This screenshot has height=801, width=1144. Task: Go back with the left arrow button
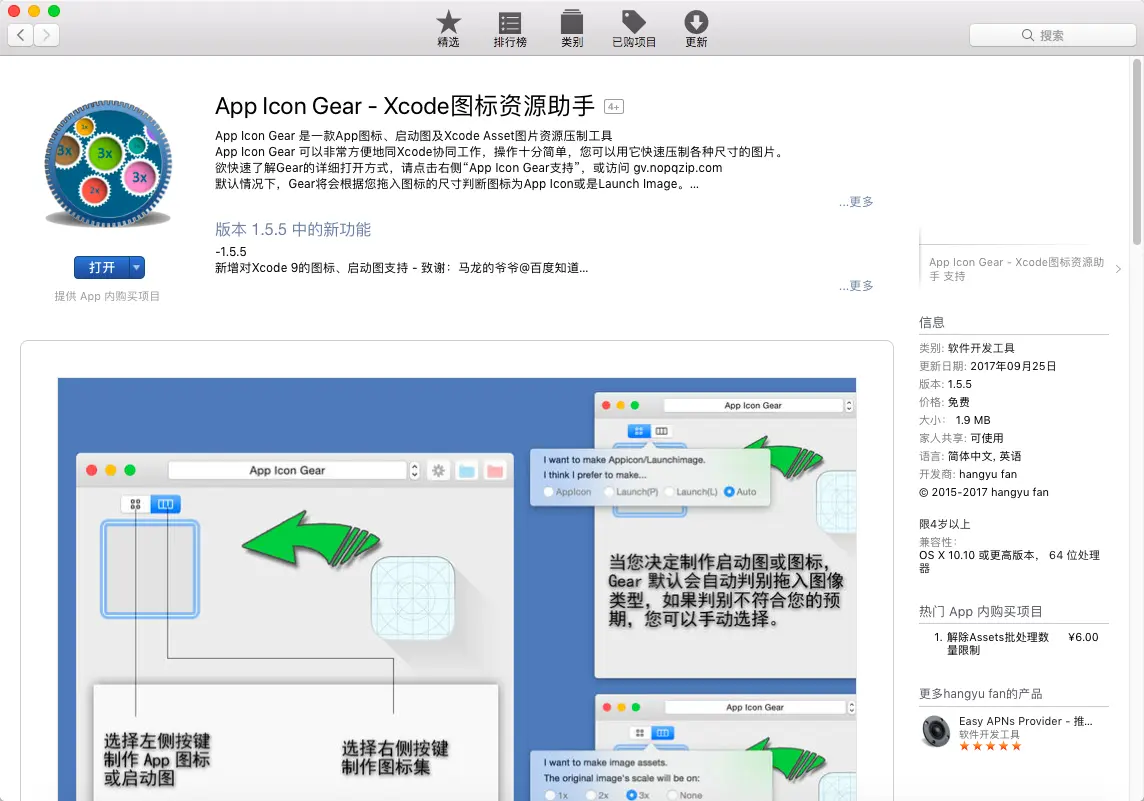tap(20, 34)
